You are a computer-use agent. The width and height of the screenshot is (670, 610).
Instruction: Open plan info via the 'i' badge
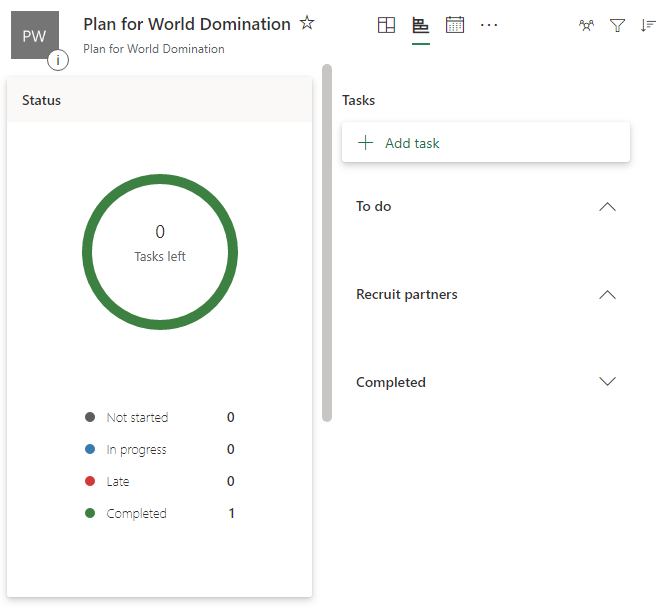pyautogui.click(x=58, y=60)
